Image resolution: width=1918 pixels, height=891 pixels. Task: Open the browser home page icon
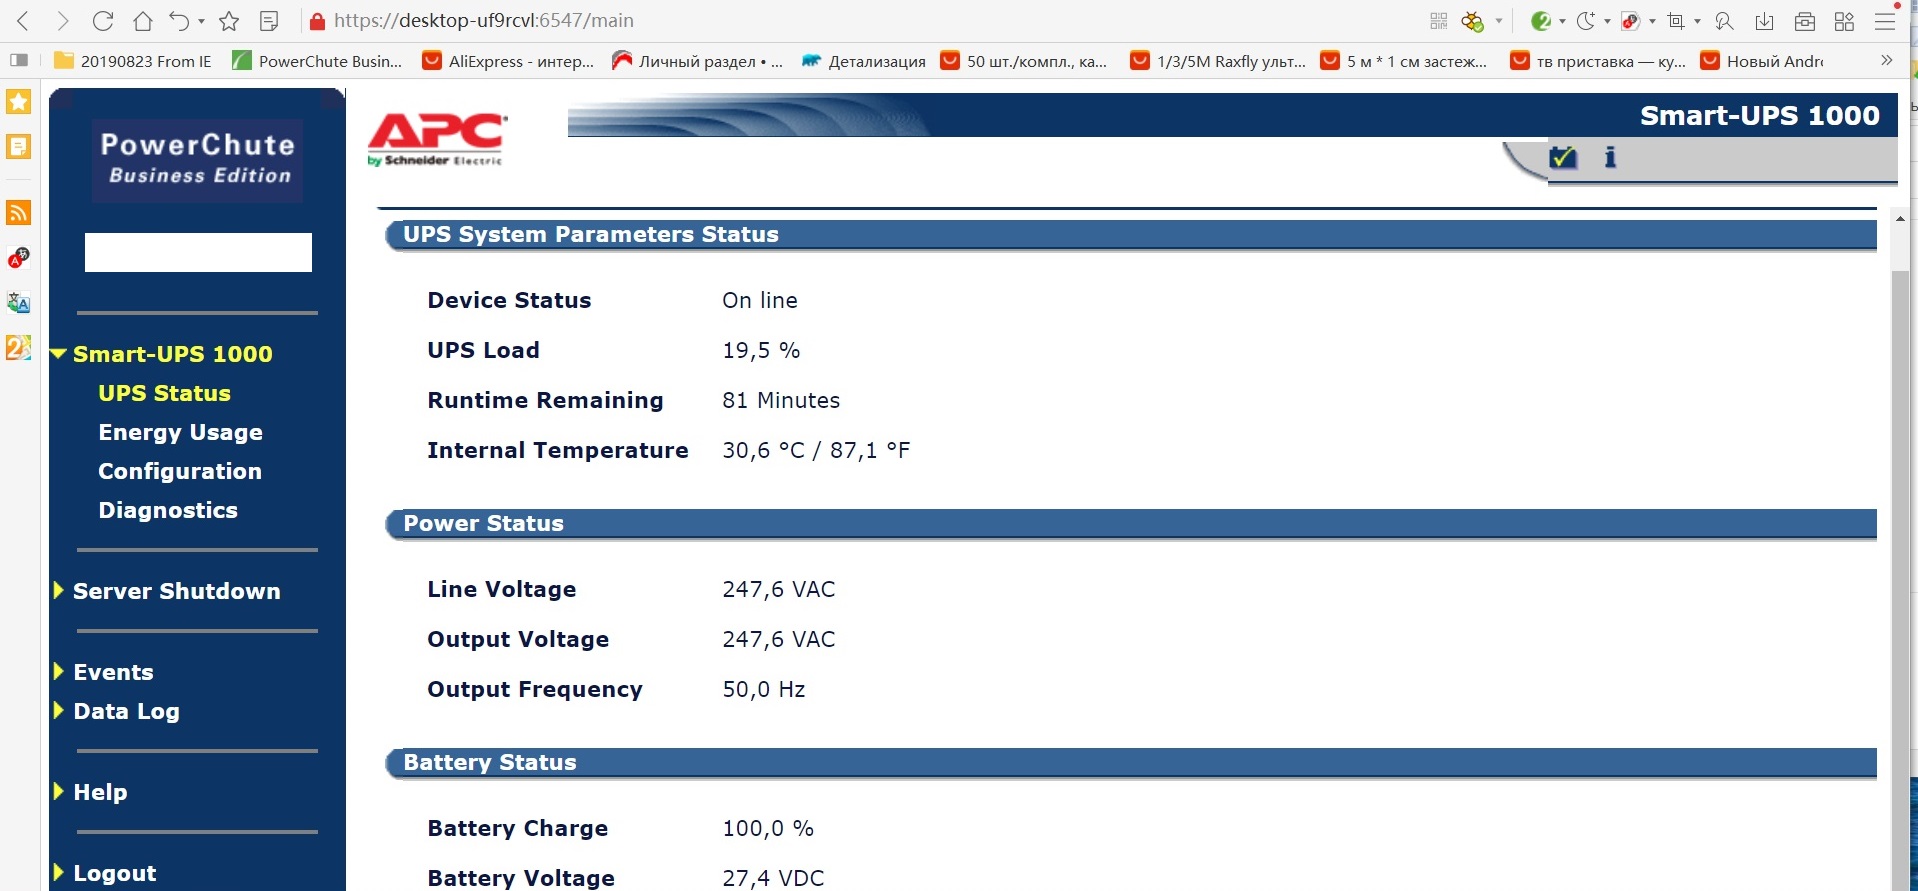point(143,21)
